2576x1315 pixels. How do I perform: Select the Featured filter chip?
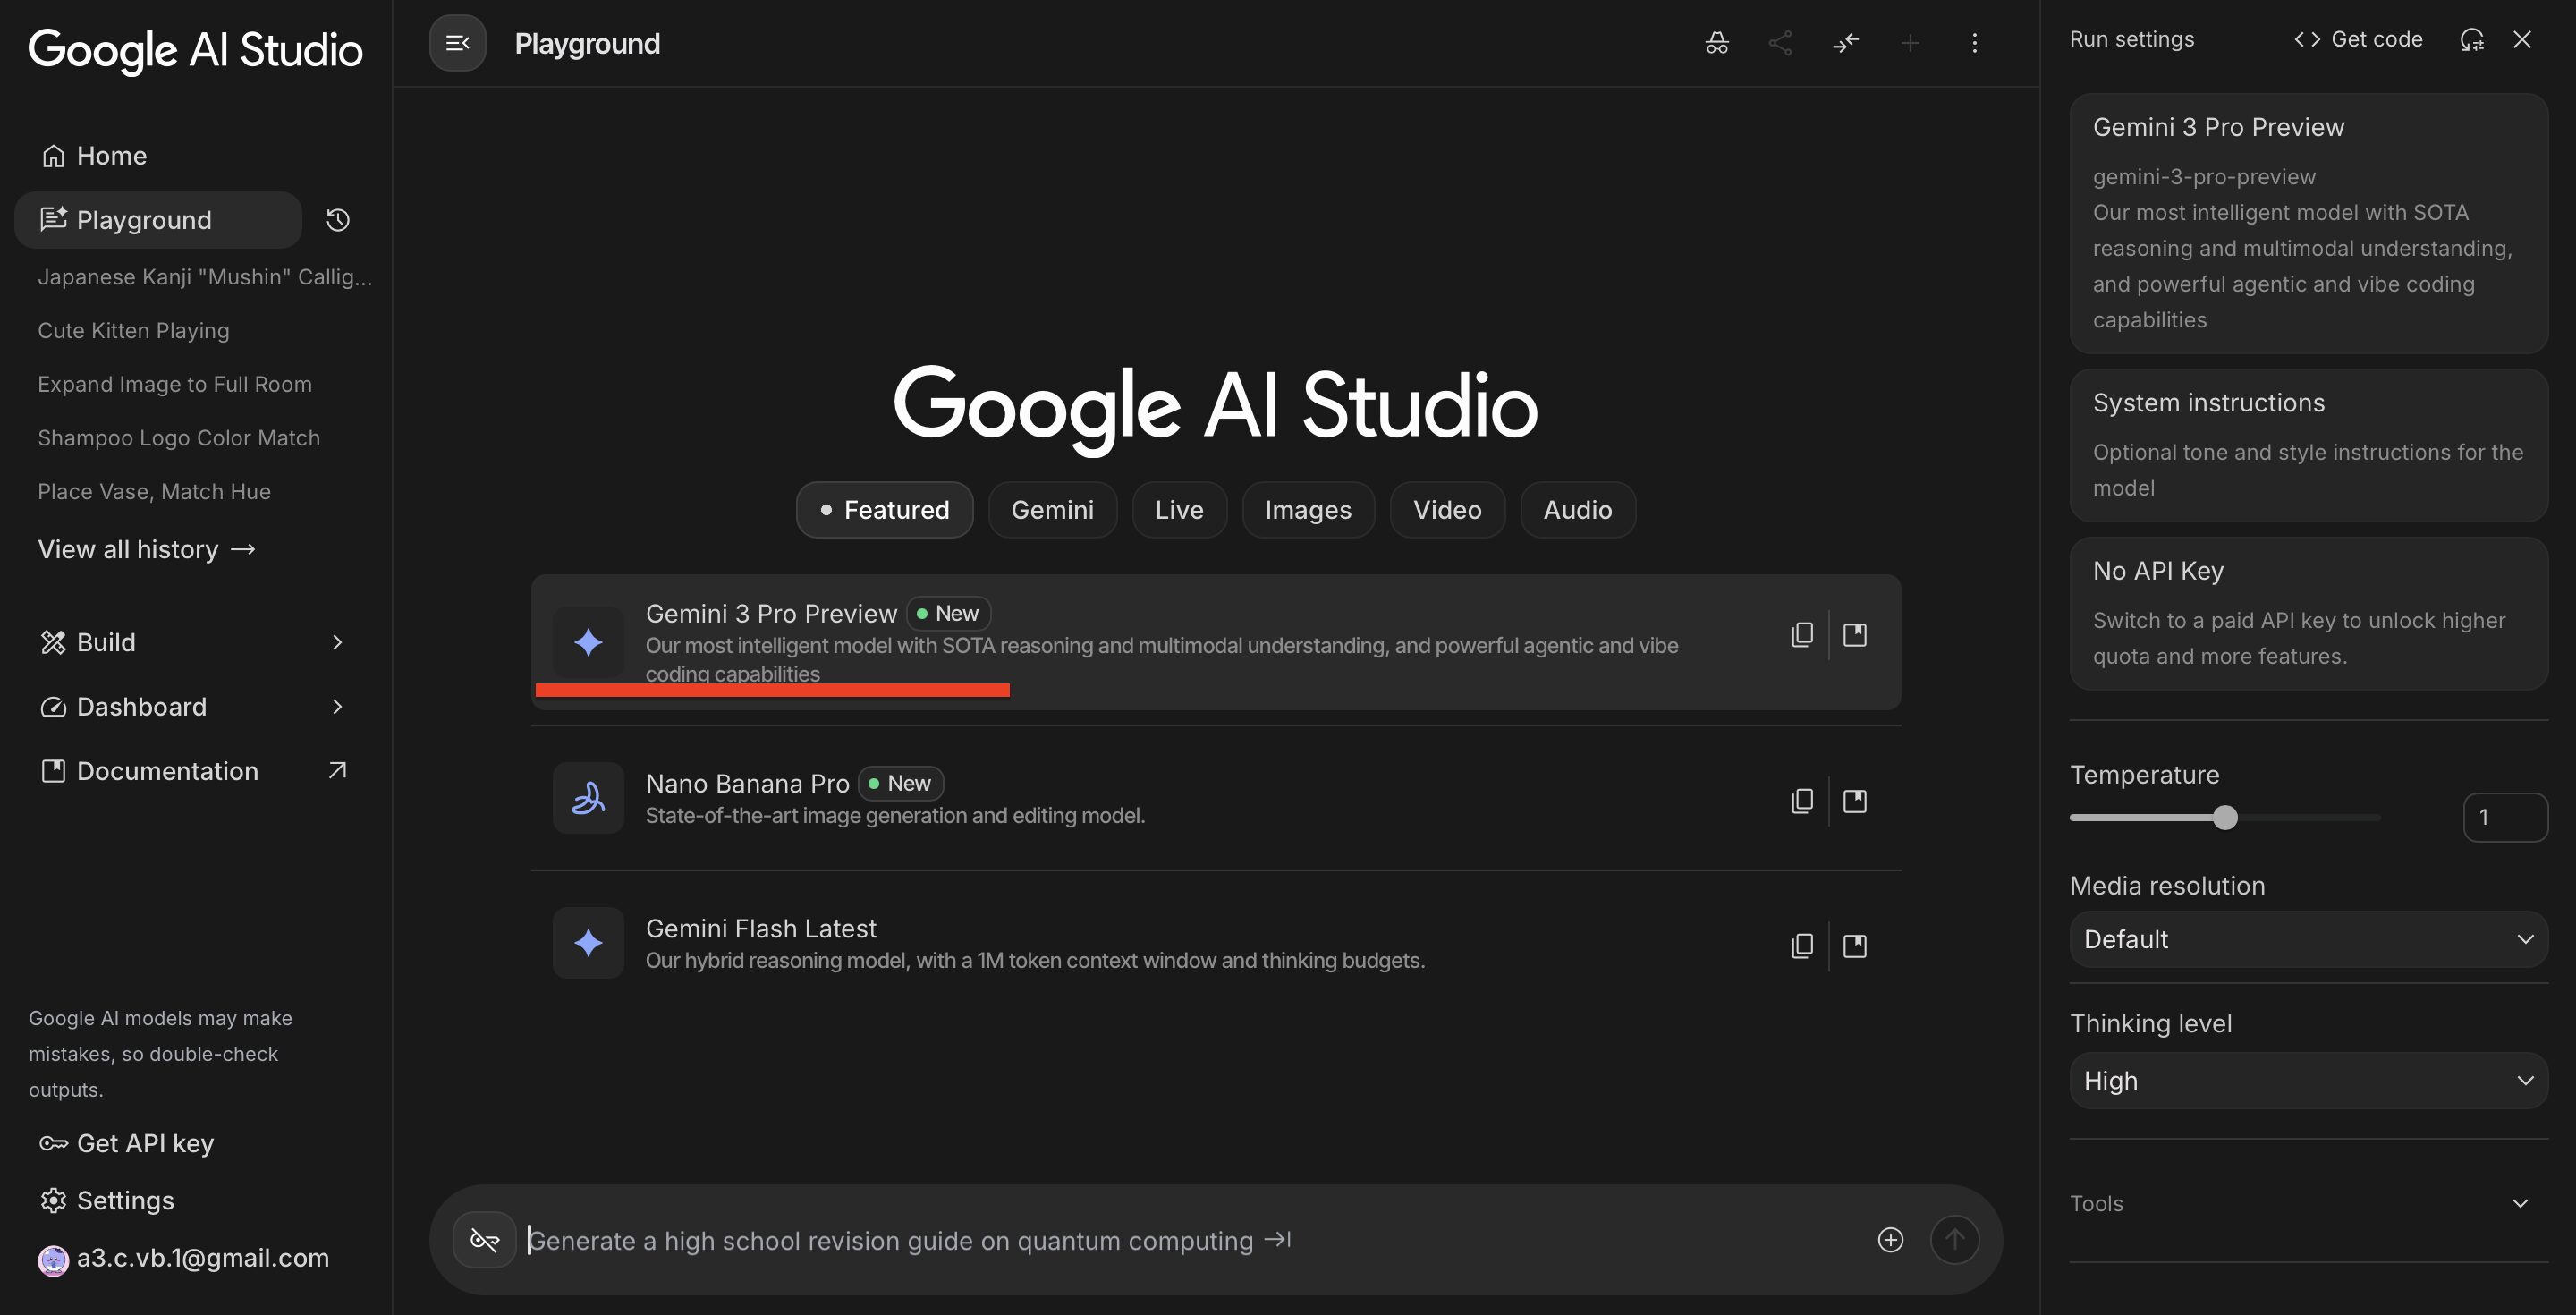point(884,510)
